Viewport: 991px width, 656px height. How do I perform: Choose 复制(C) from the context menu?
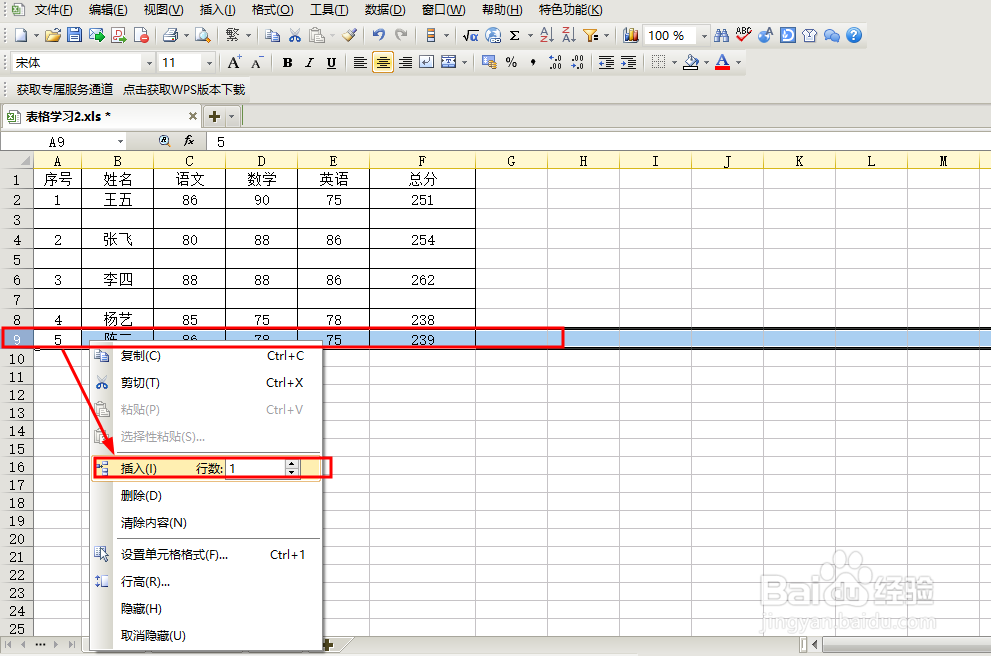208,356
